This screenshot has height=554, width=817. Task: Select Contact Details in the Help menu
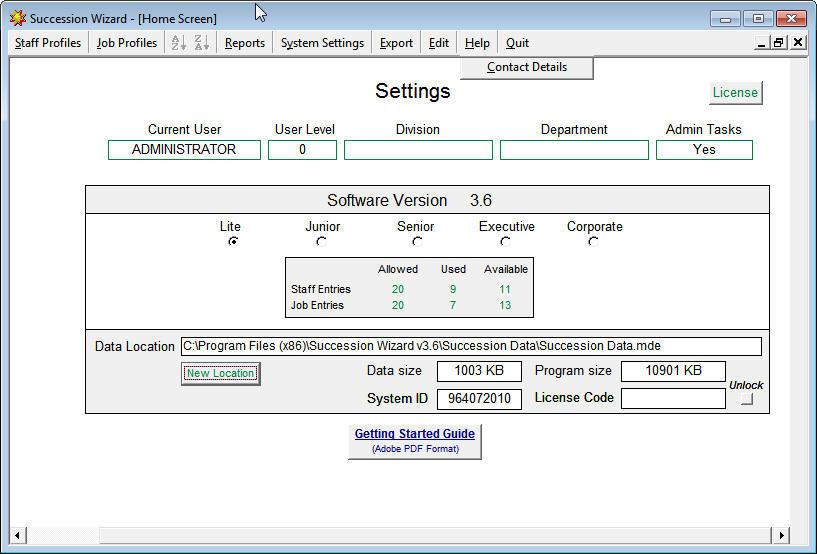click(527, 67)
